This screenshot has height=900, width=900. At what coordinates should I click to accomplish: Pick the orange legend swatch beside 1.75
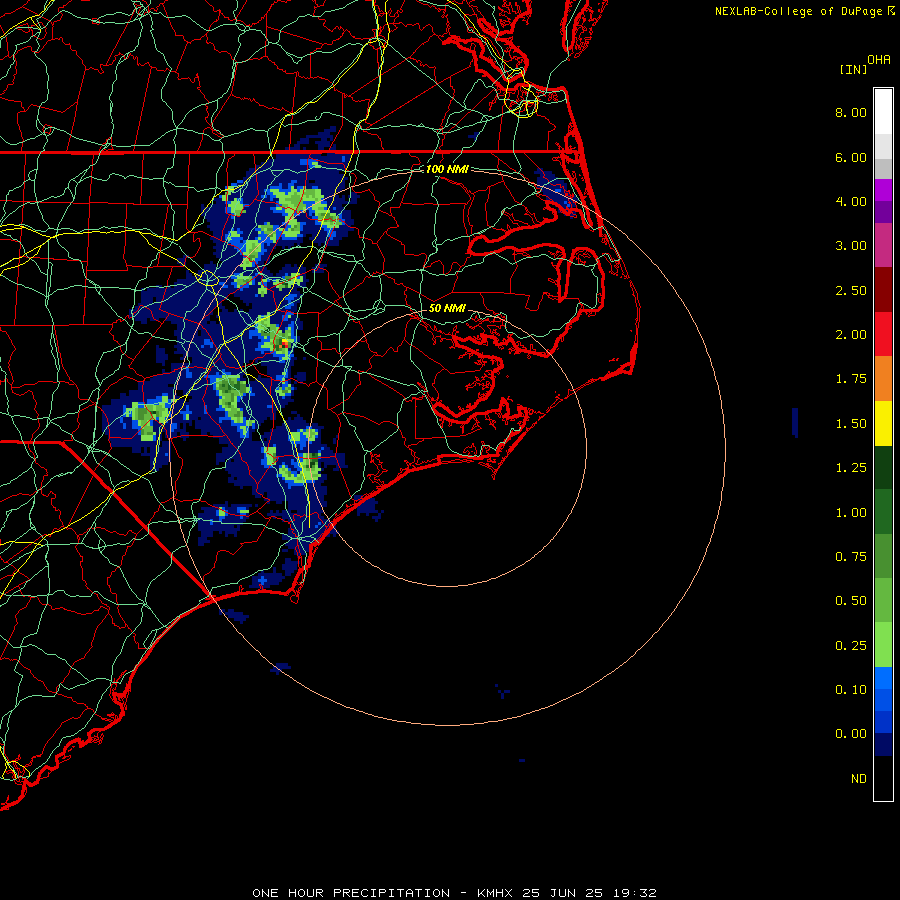coord(883,378)
